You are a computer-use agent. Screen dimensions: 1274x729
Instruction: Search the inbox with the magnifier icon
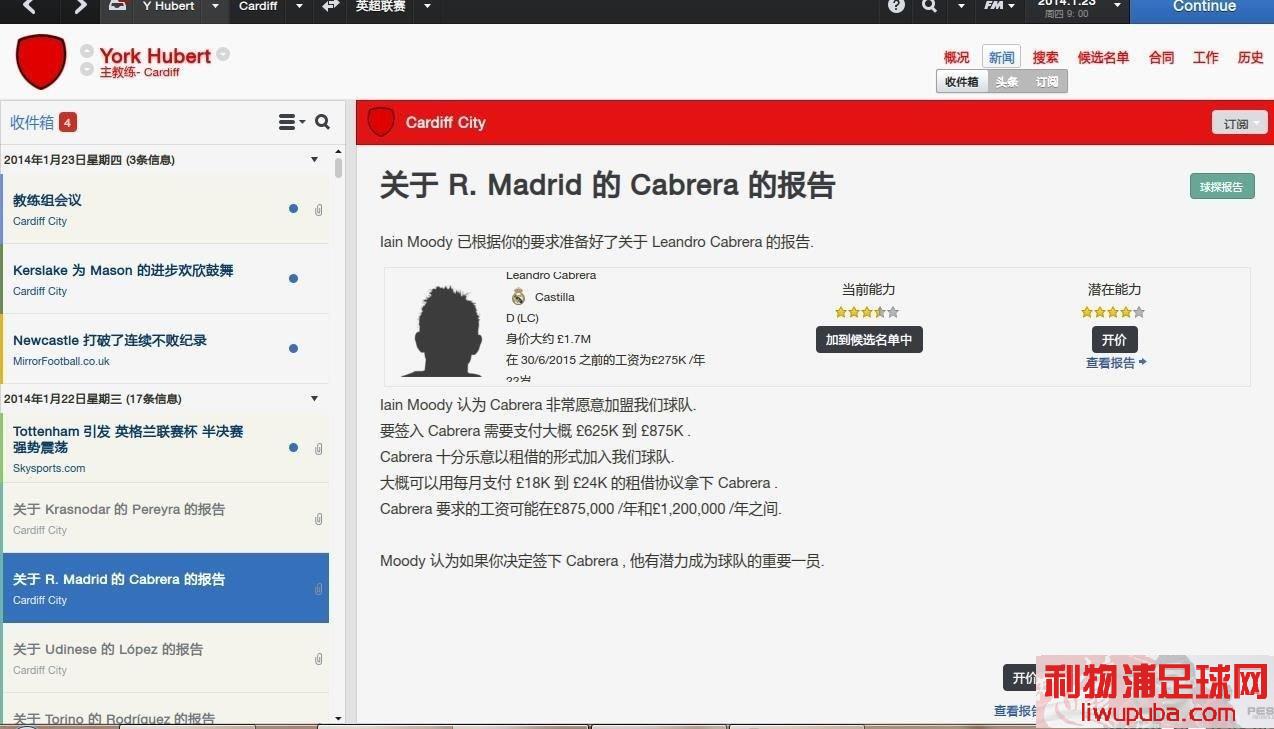(x=322, y=122)
